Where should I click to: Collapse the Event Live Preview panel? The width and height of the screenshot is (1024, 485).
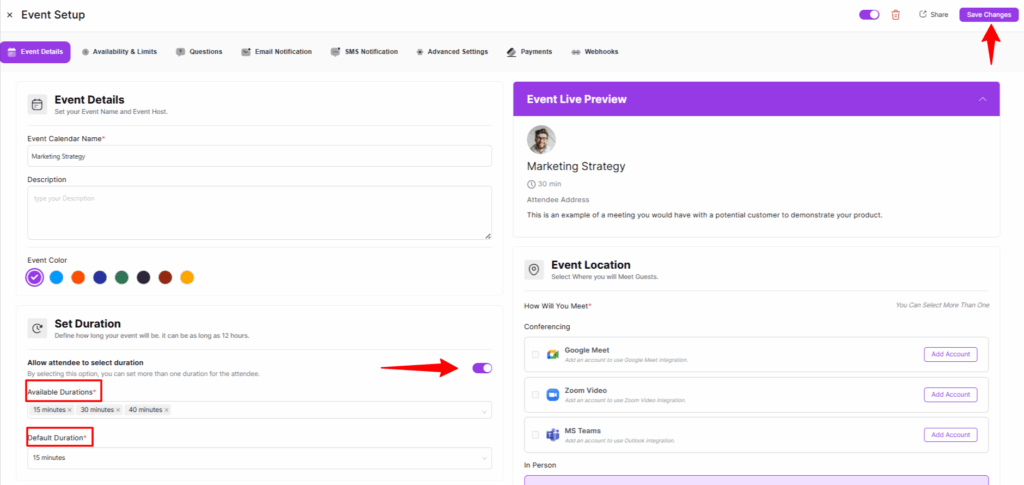(982, 100)
